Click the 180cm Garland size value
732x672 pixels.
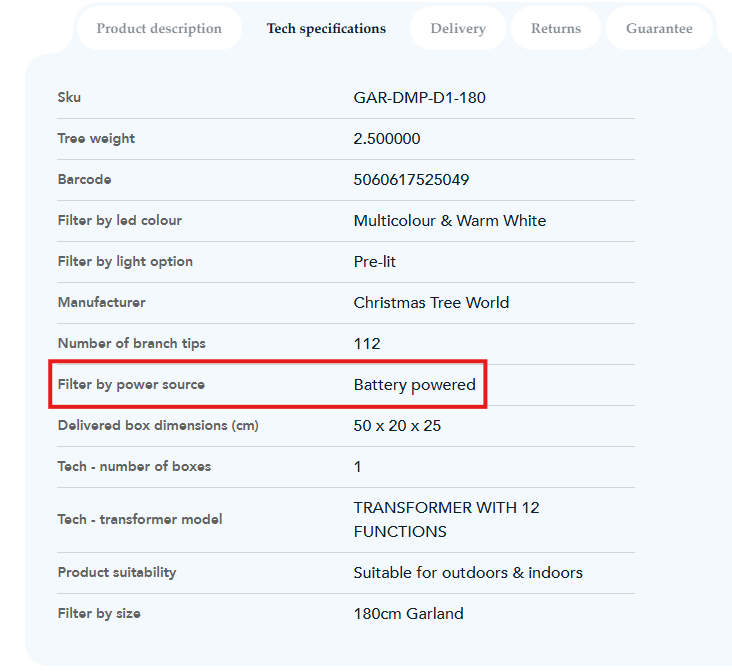(408, 614)
